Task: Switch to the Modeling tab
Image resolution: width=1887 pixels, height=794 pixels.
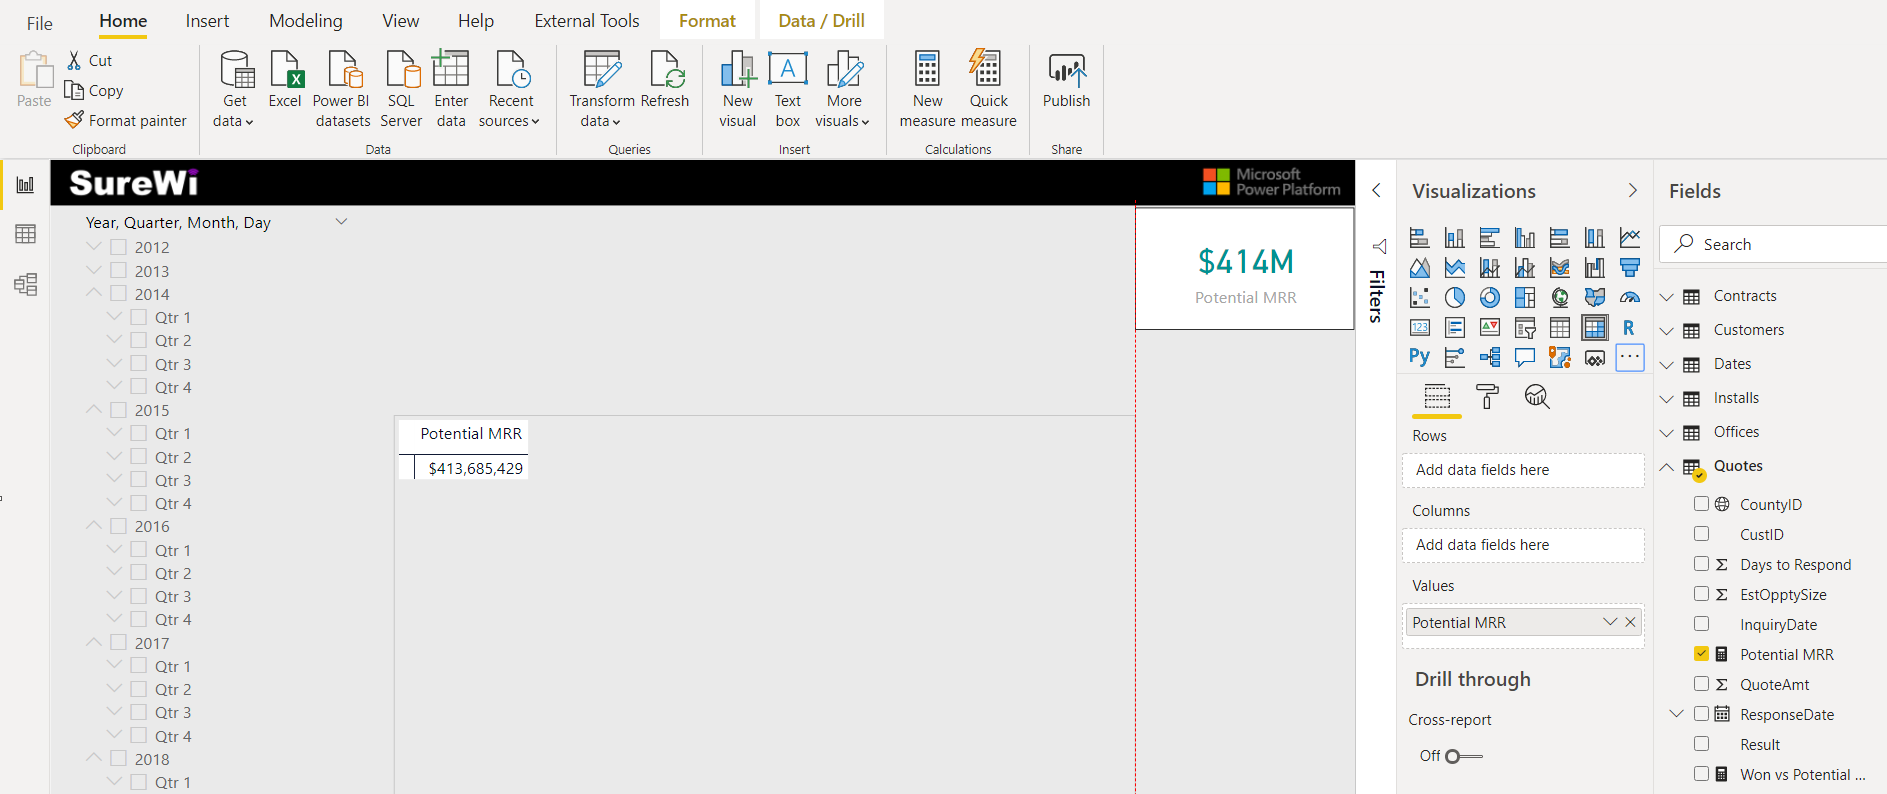Action: coord(306,21)
